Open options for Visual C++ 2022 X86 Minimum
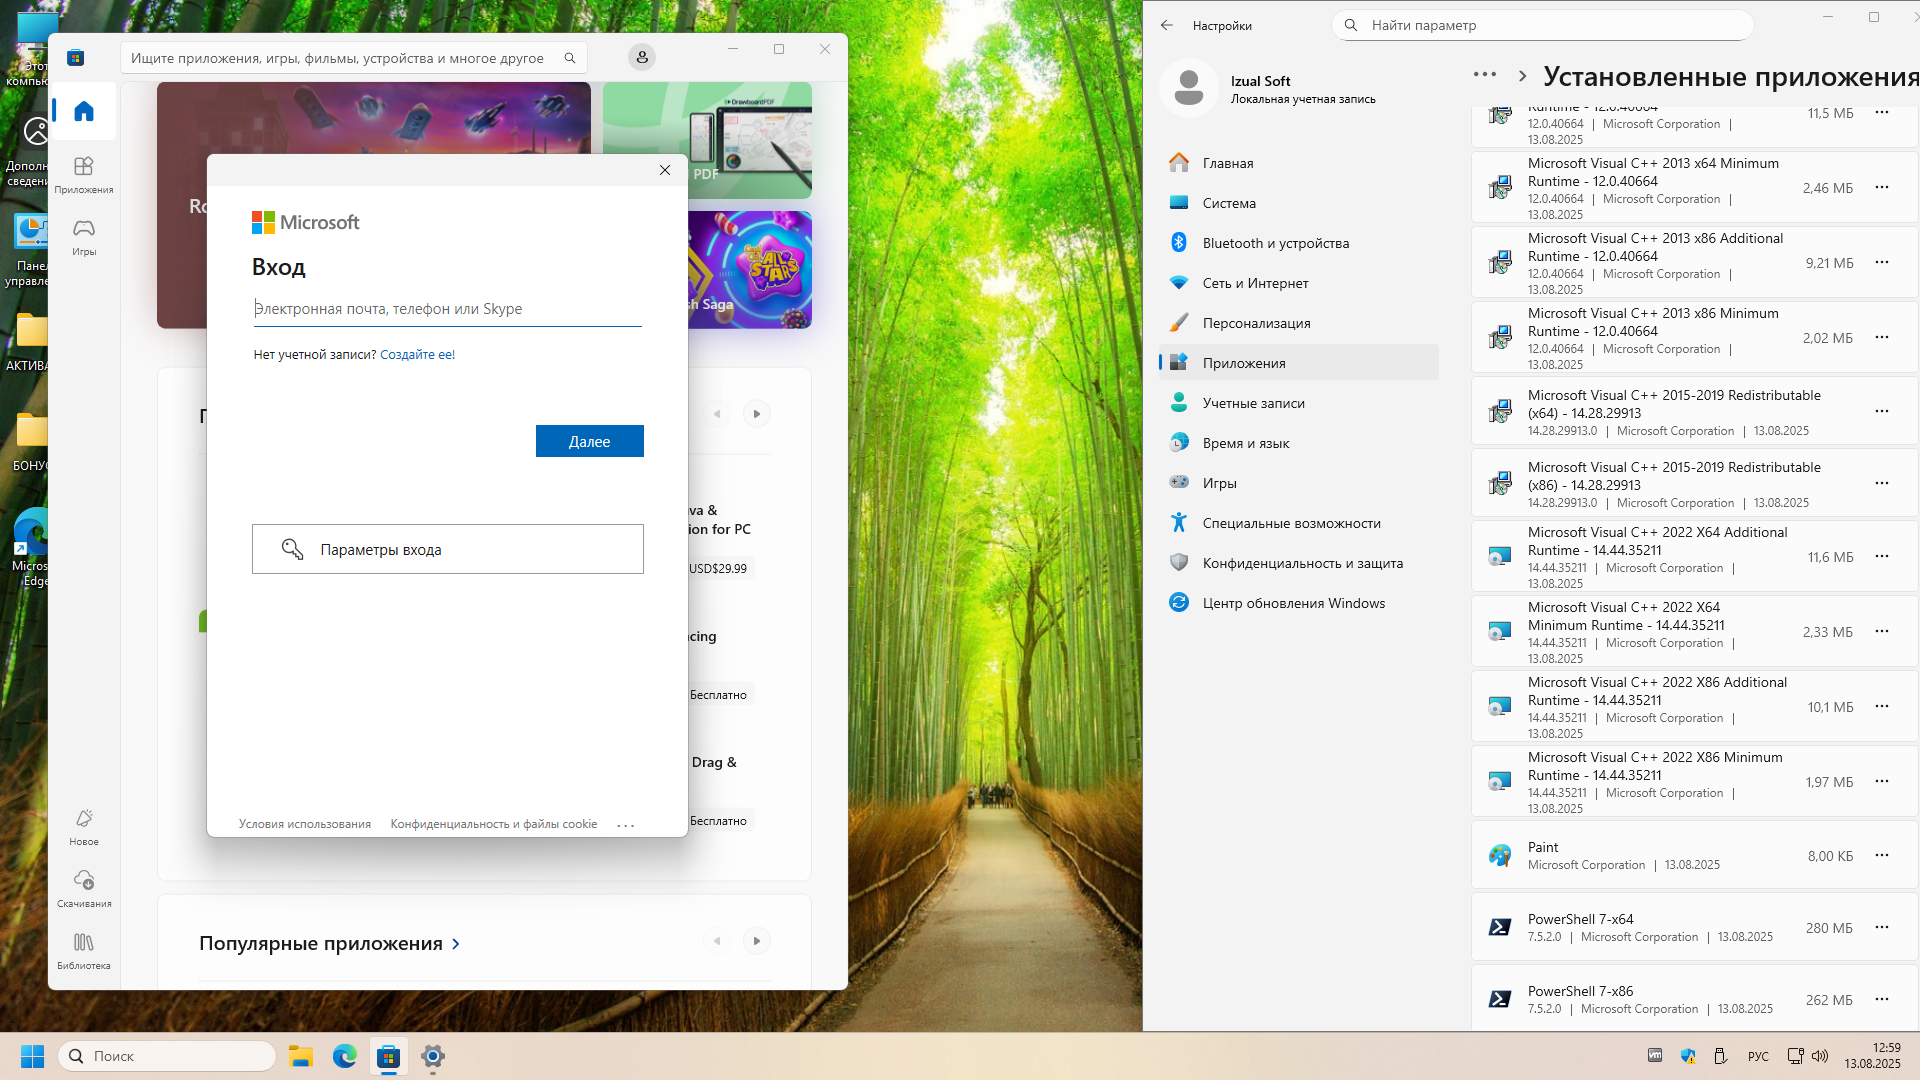Image resolution: width=1920 pixels, height=1080 pixels. pos(1882,781)
